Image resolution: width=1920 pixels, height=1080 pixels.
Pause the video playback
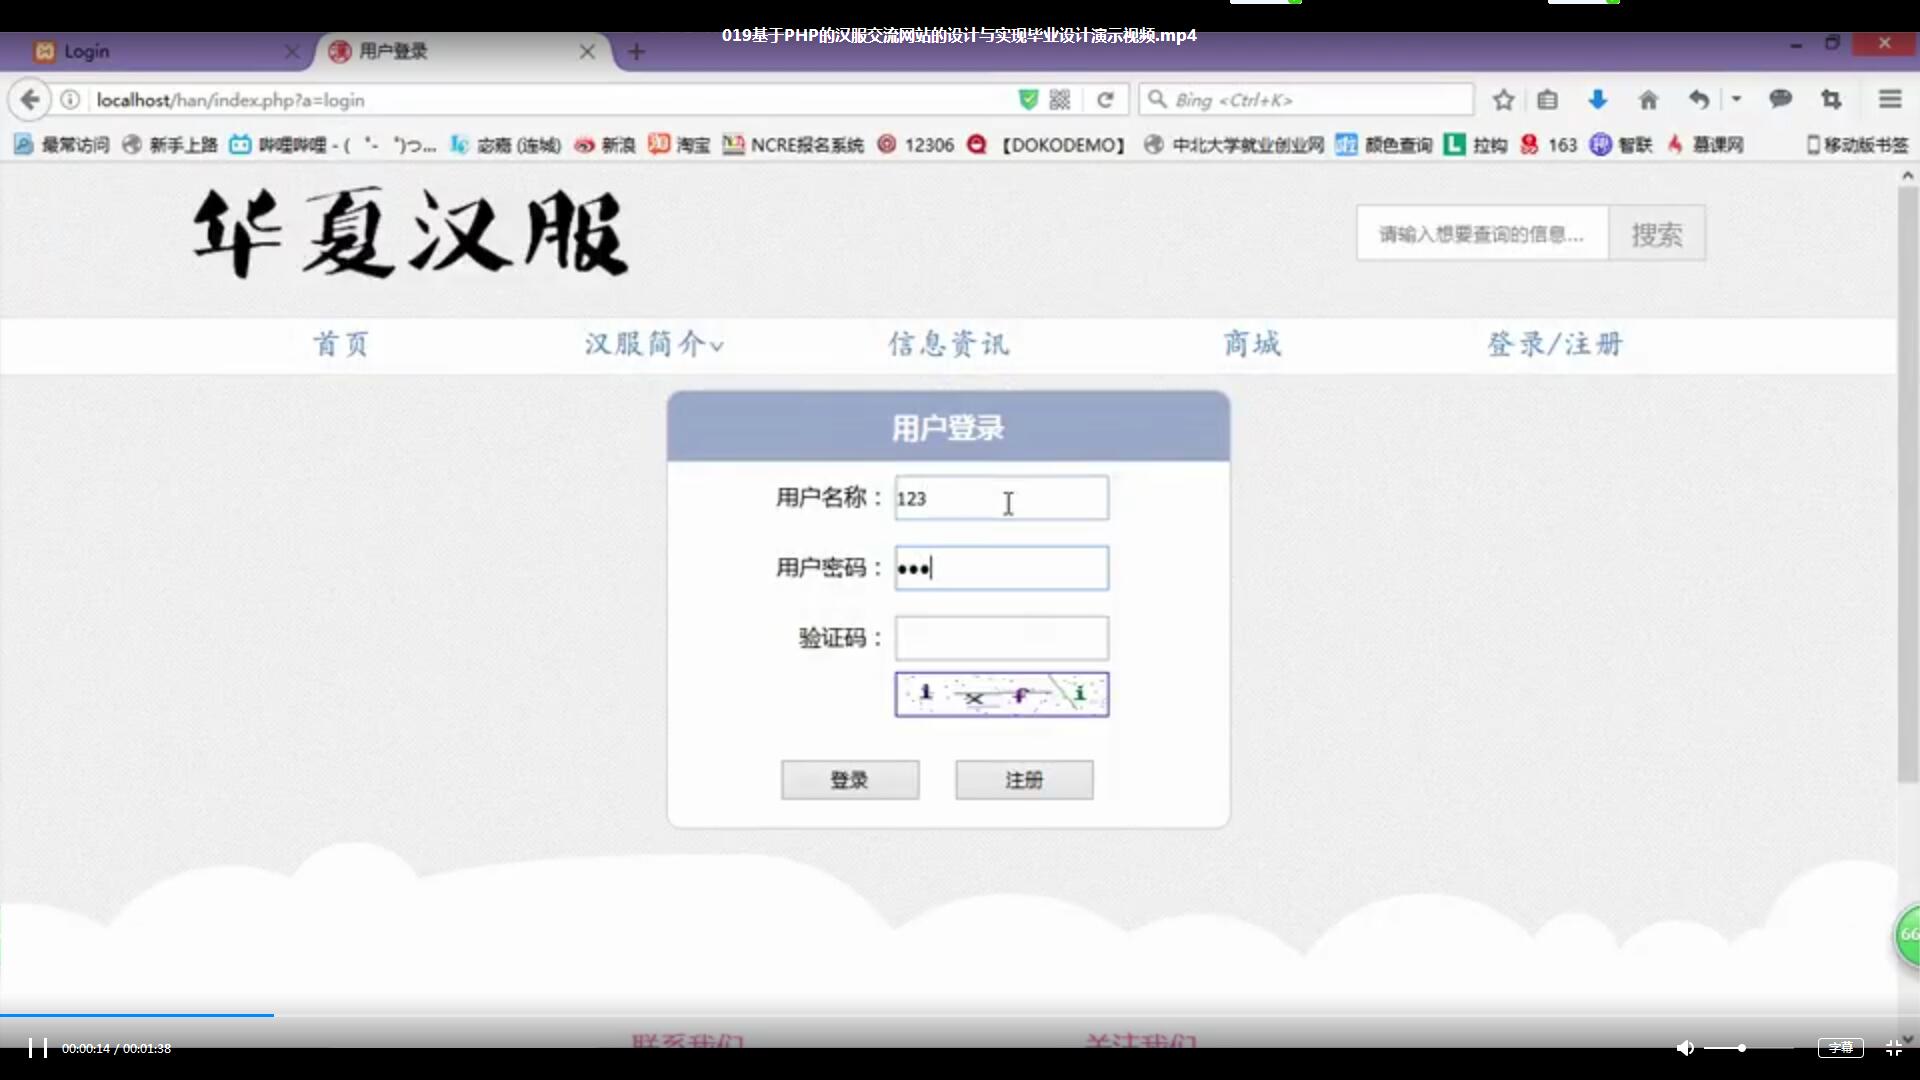point(38,1048)
